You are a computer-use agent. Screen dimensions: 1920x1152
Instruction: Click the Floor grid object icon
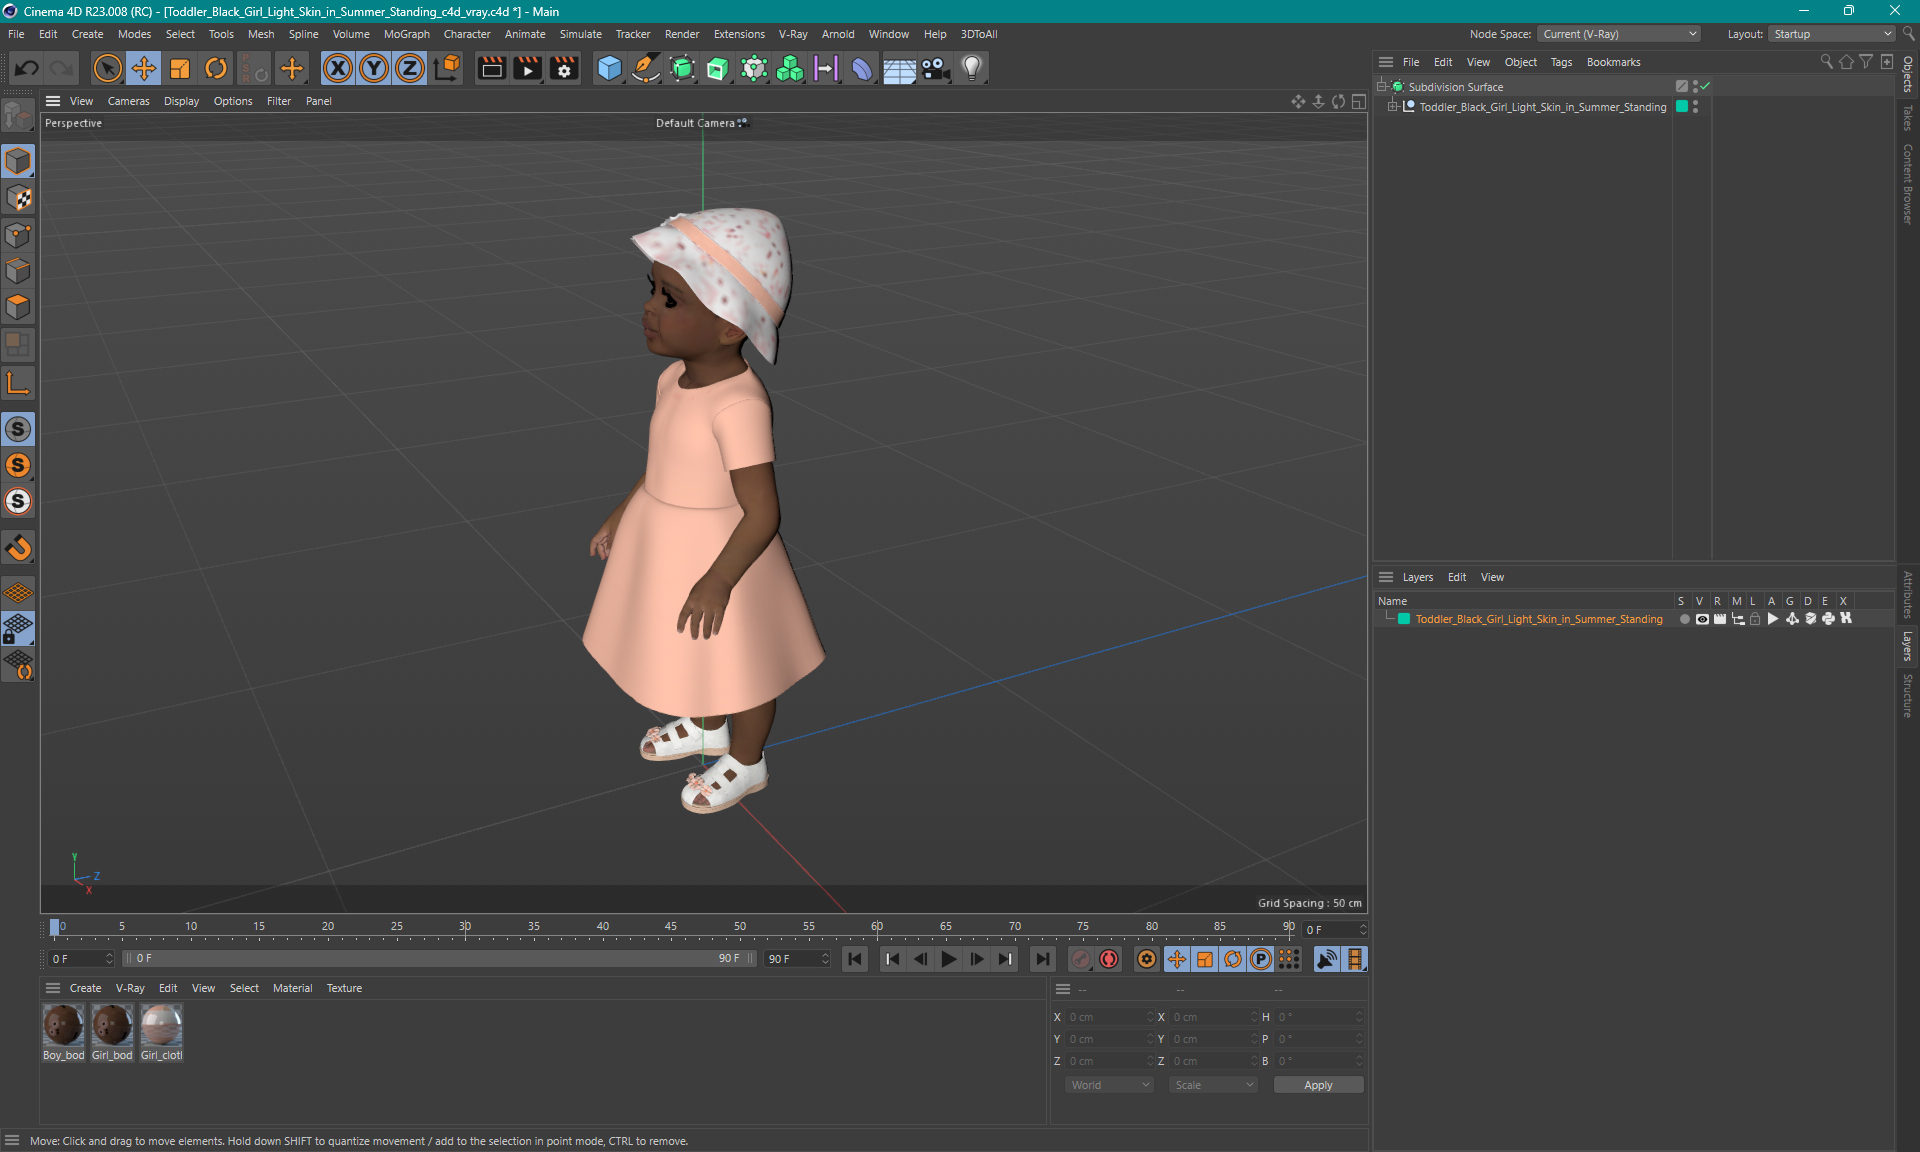[x=899, y=68]
